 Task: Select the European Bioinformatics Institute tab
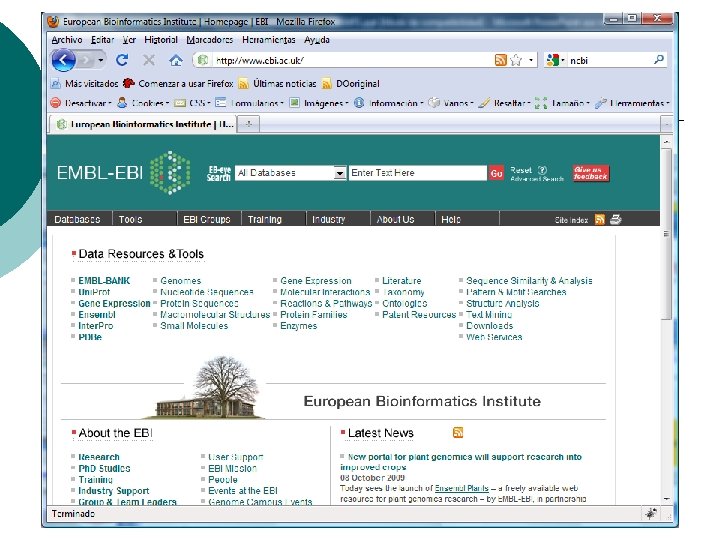[x=143, y=124]
